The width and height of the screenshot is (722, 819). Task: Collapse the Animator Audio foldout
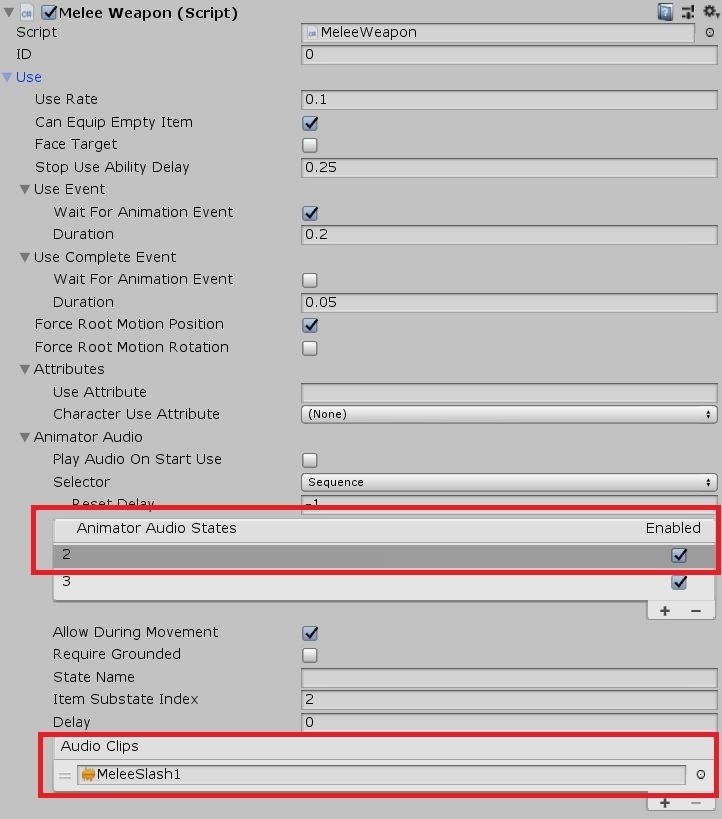(x=25, y=437)
